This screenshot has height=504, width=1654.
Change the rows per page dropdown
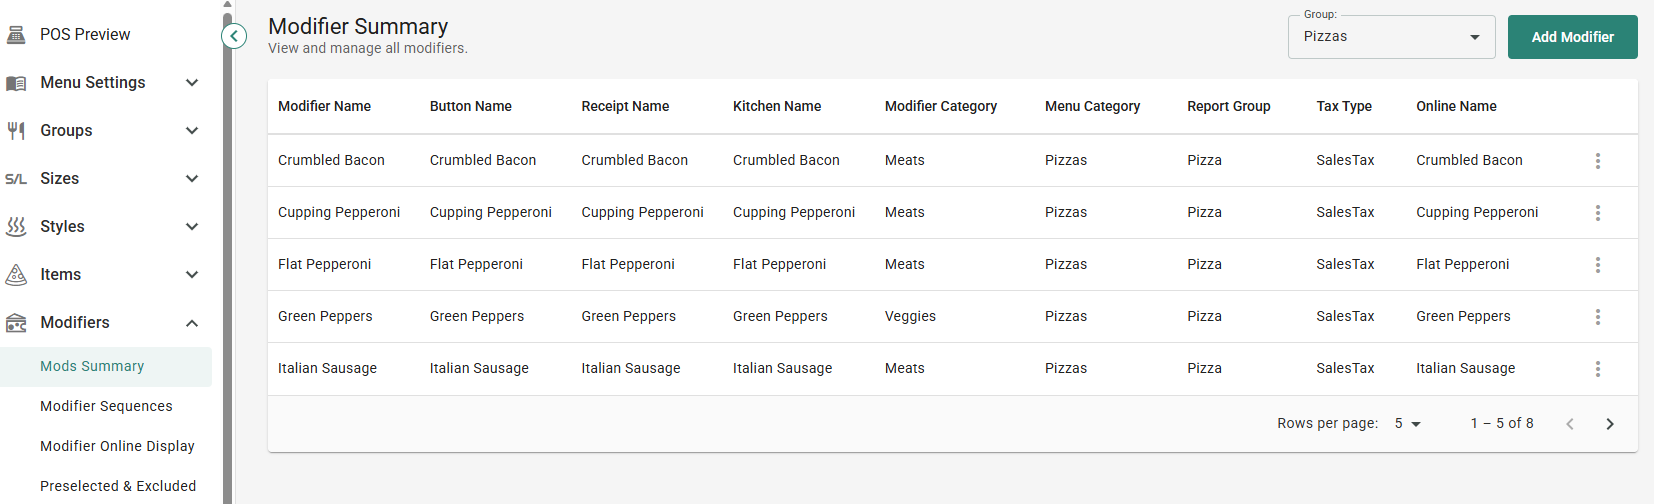point(1407,424)
